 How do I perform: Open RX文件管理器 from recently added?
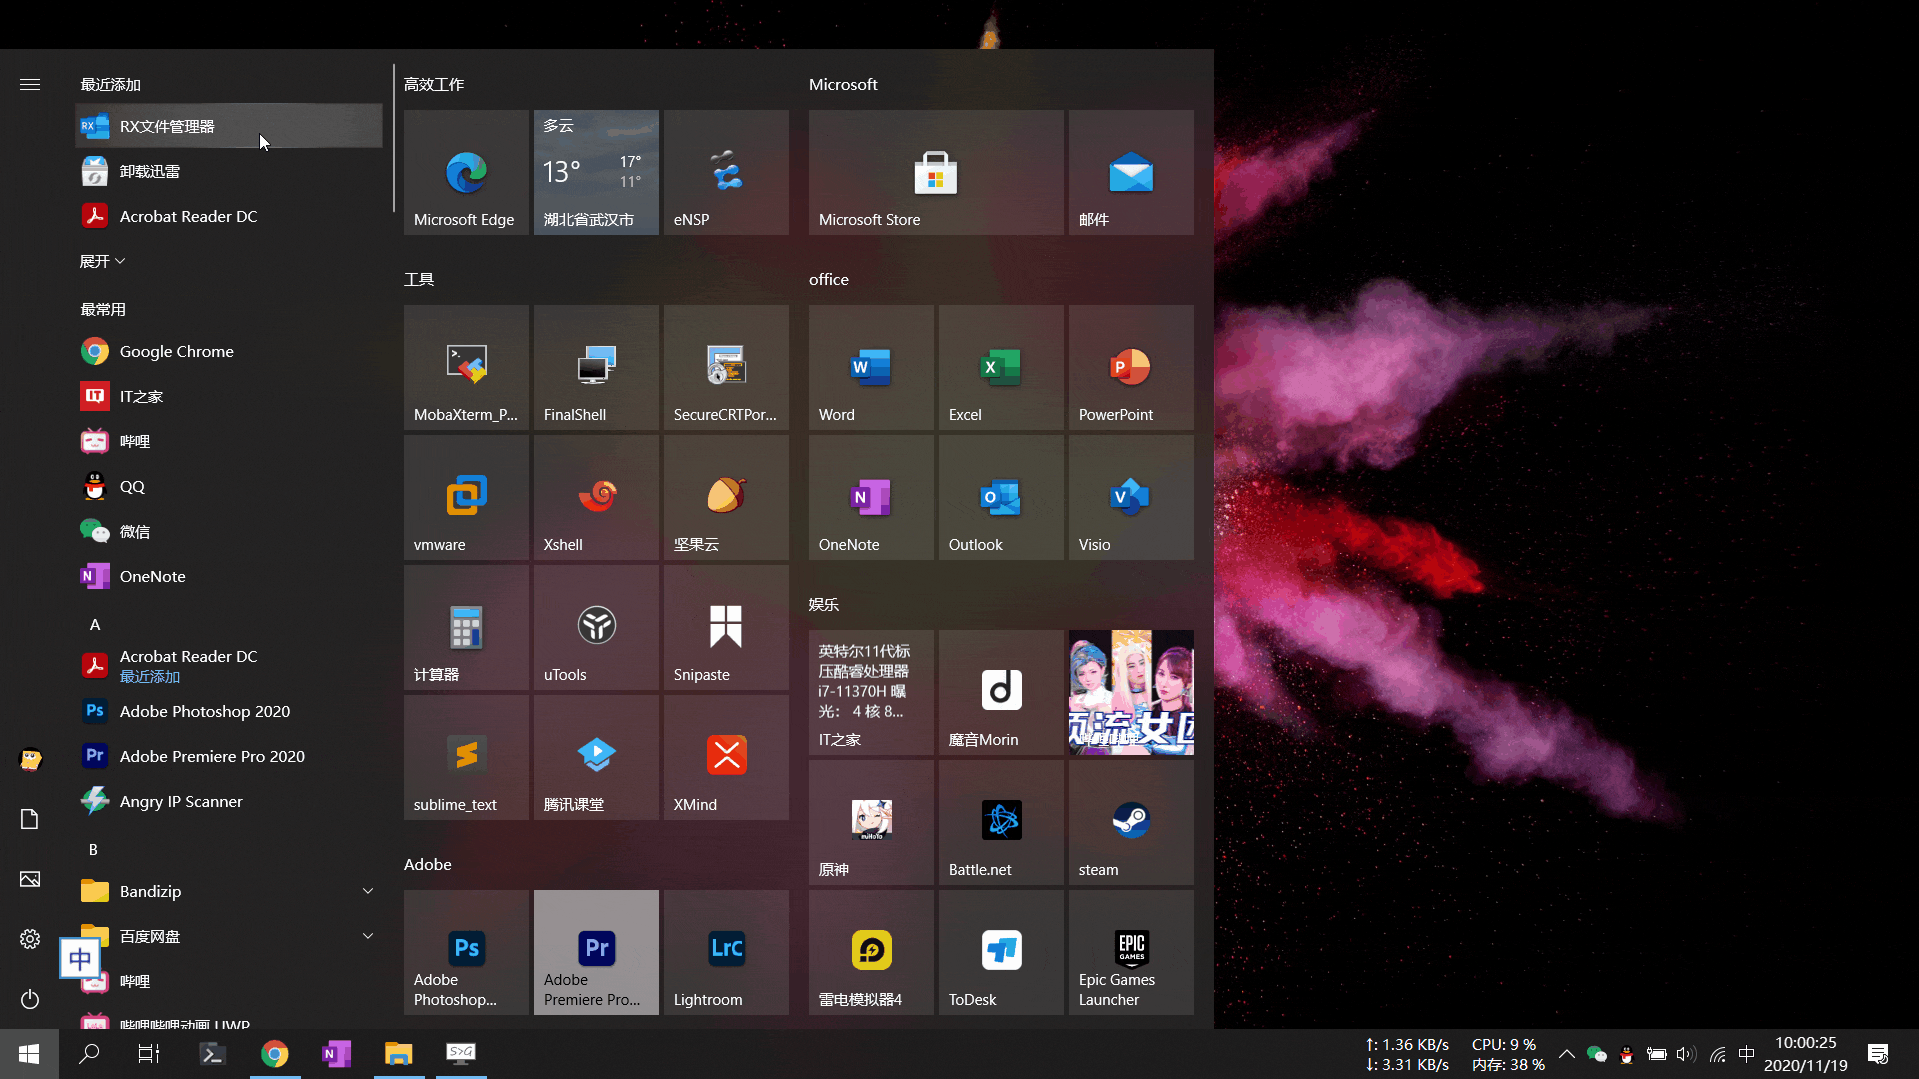click(x=228, y=126)
